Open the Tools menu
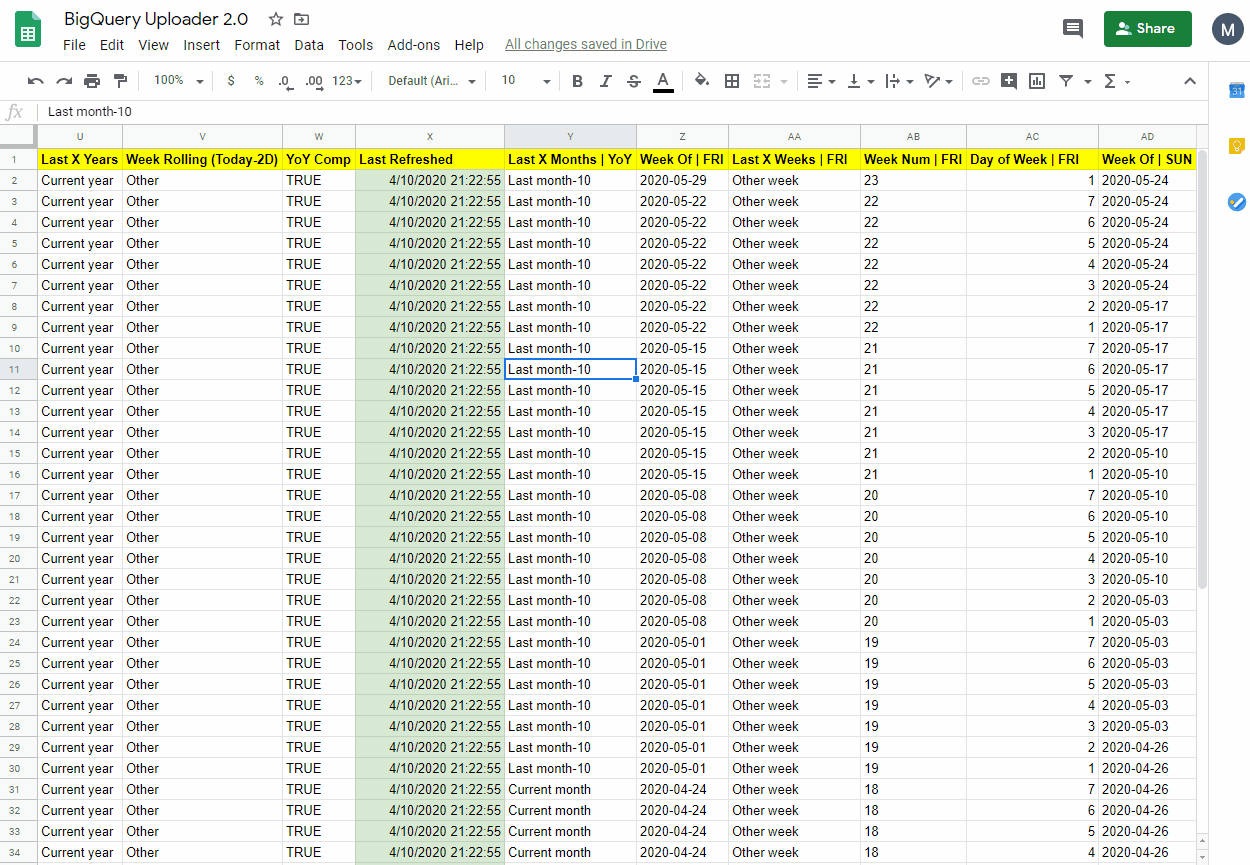 tap(355, 45)
